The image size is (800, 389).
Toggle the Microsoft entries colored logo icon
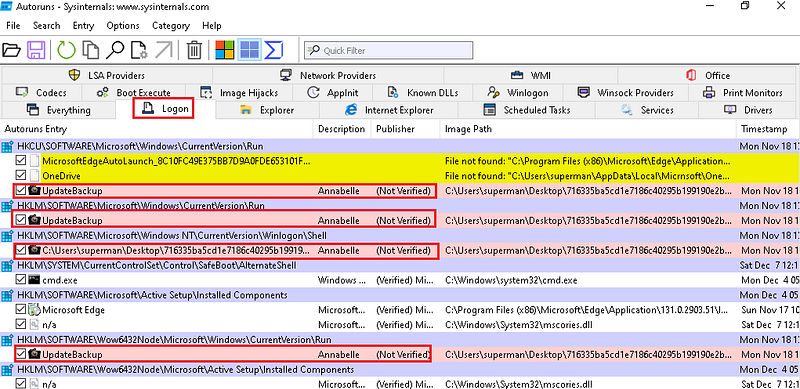coord(224,50)
